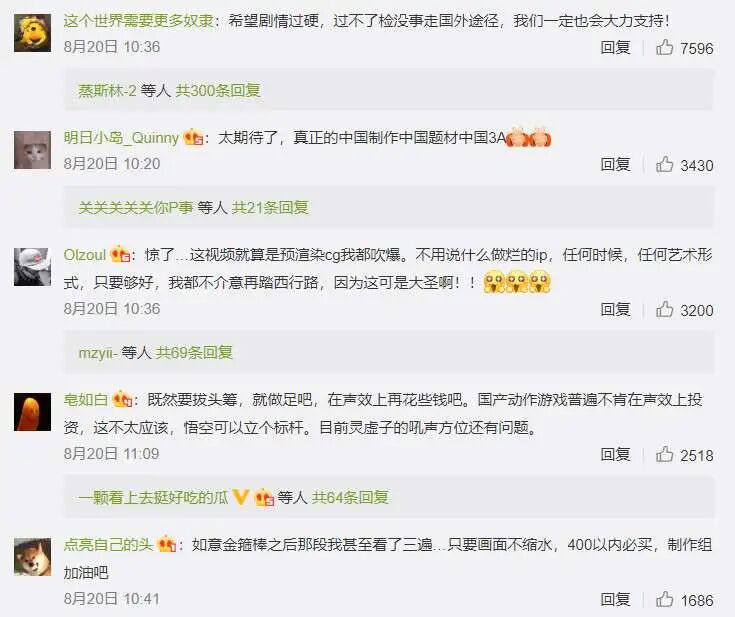Open the cat avatar of 明日小岛_Quinny
The width and height of the screenshot is (735, 617).
tap(32, 150)
